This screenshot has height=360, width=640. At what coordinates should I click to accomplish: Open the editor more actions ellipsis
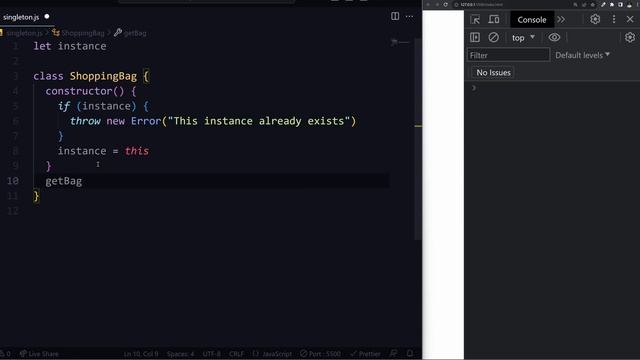click(x=409, y=17)
